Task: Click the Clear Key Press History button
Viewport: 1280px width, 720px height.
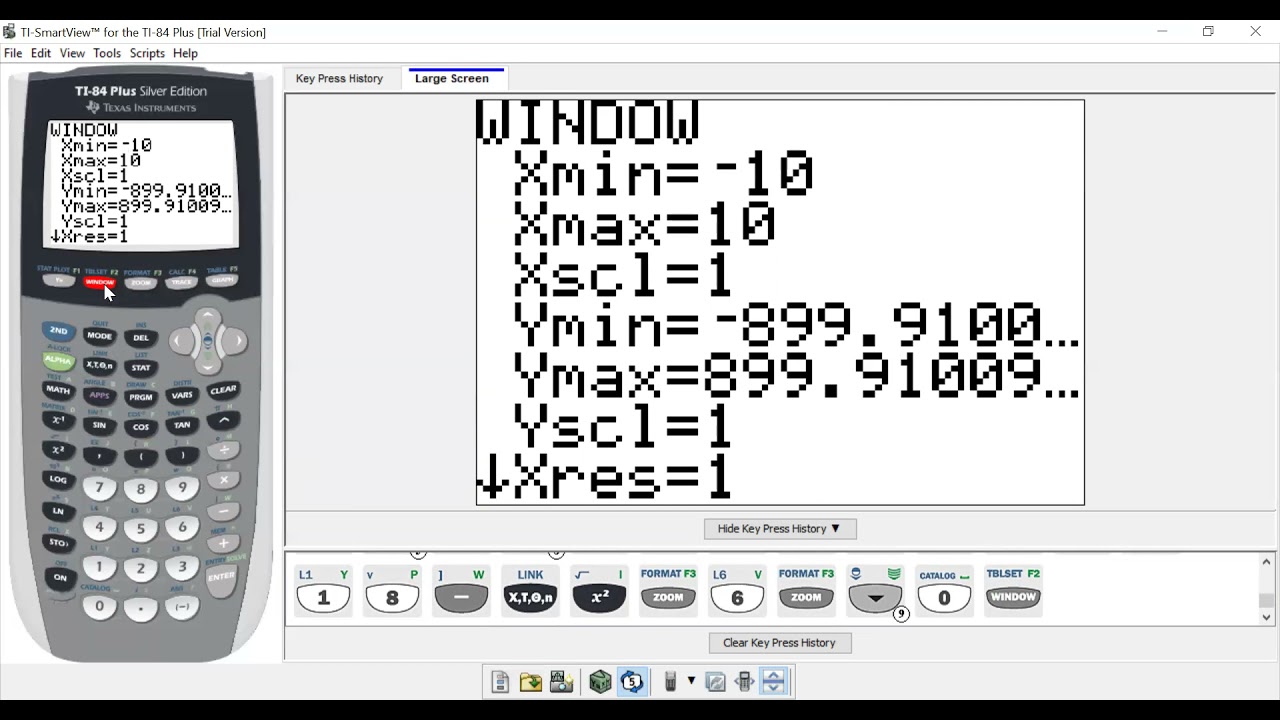Action: coord(780,643)
